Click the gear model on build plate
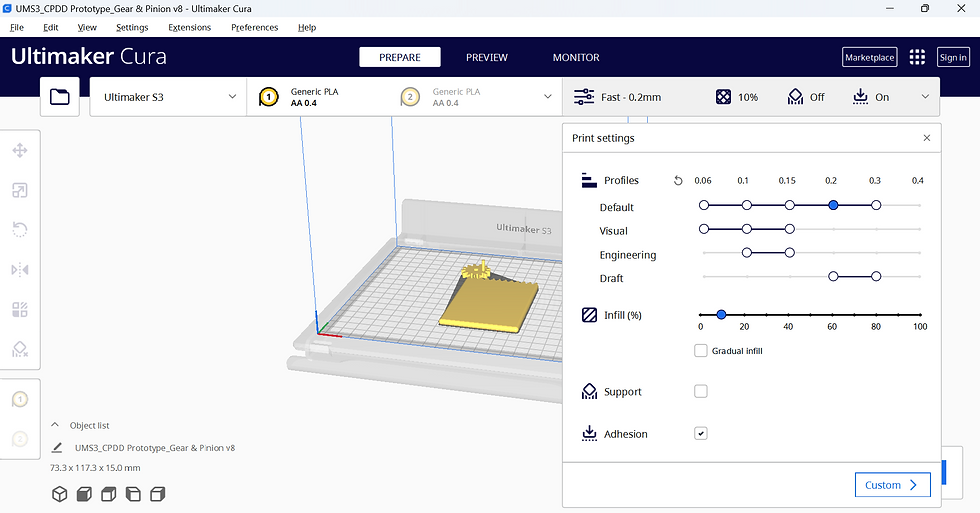 click(476, 272)
